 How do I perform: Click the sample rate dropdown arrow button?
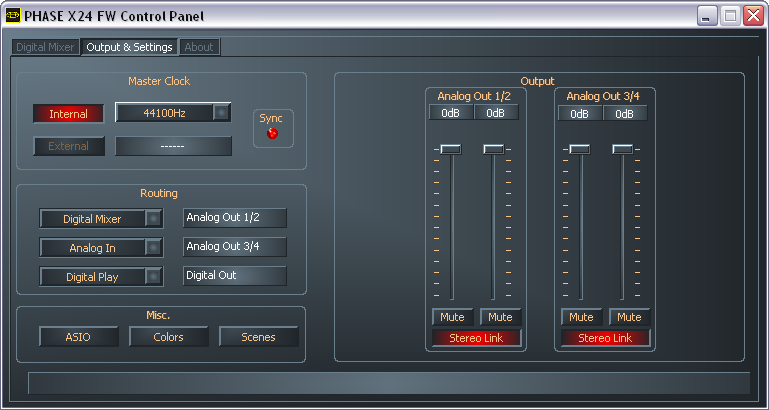[221, 113]
